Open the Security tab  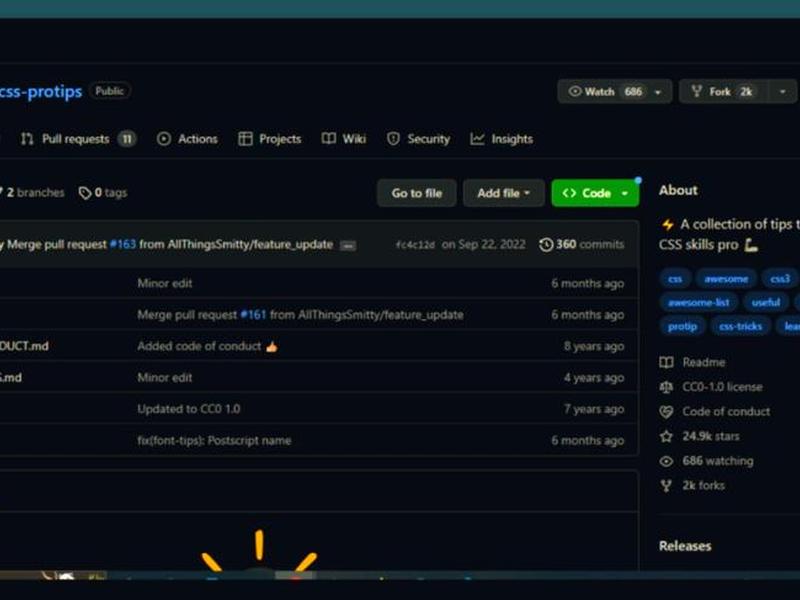(x=418, y=139)
